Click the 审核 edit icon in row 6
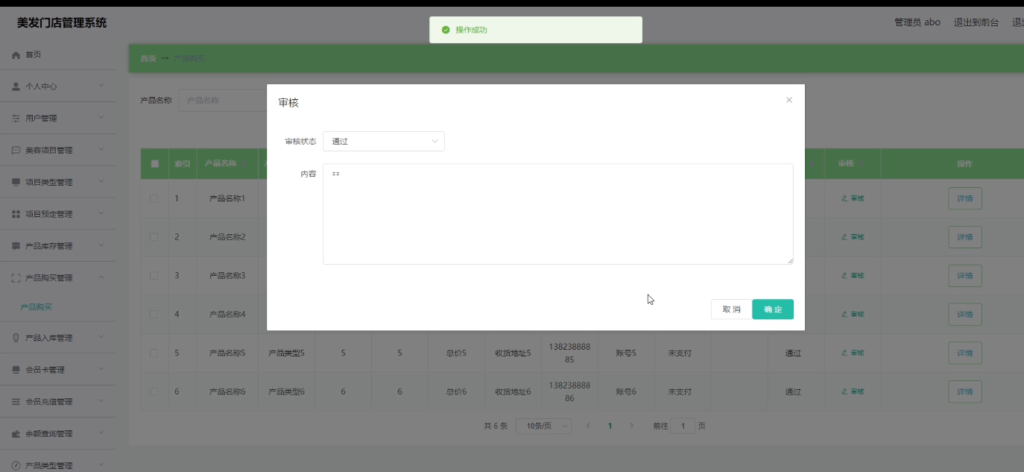 pyautogui.click(x=844, y=392)
